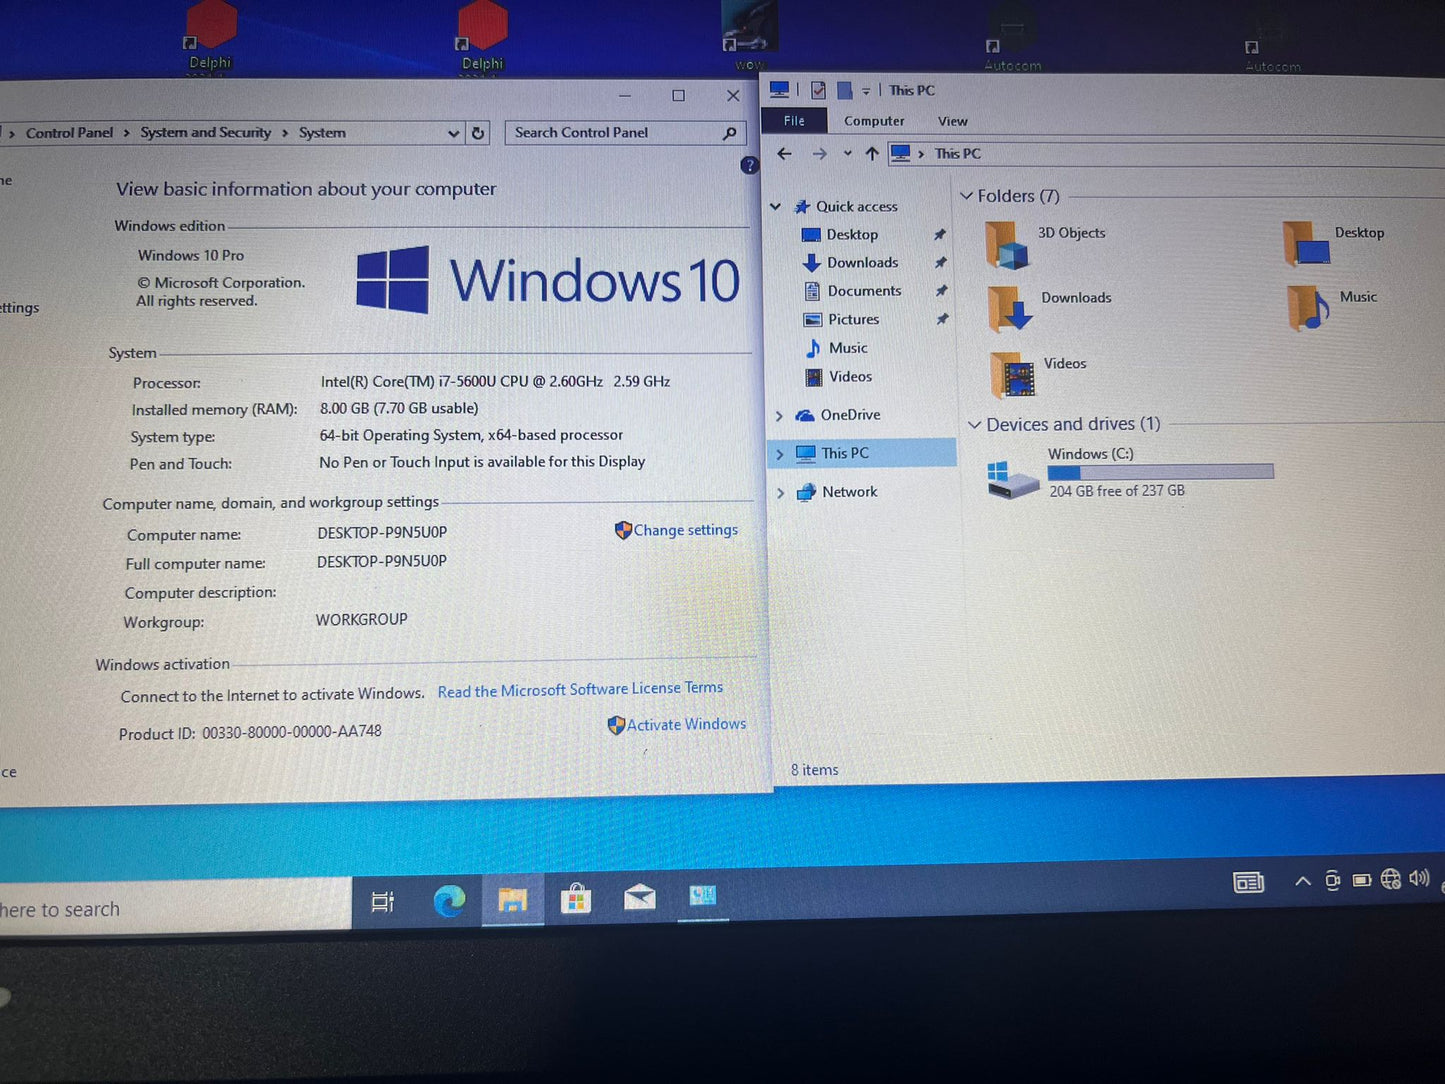Select Videos in the navigation pane
The width and height of the screenshot is (1445, 1084).
(850, 377)
